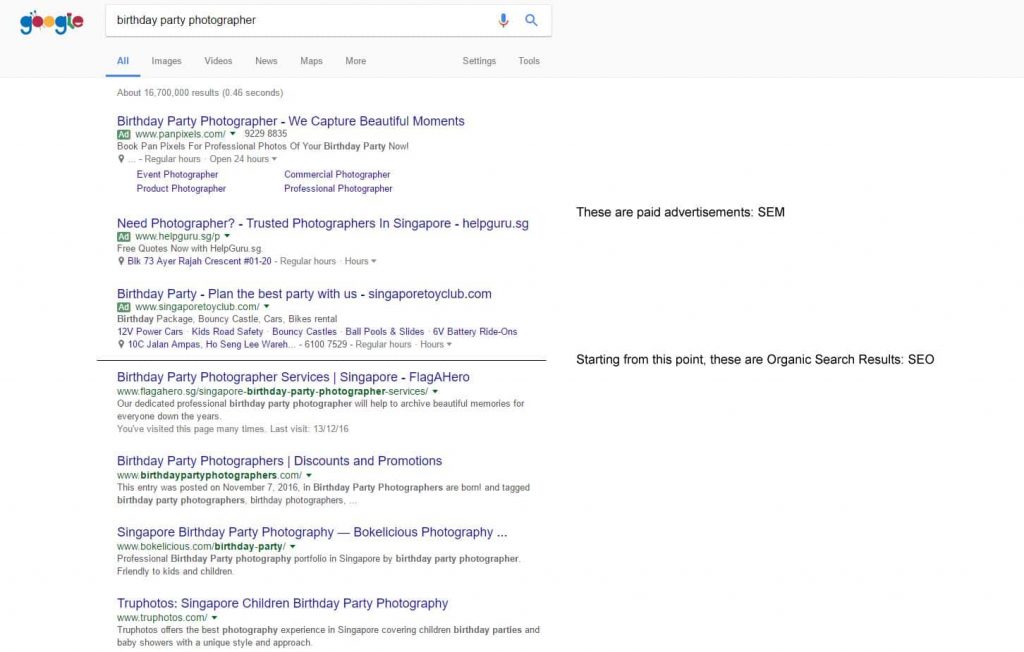Image resolution: width=1024 pixels, height=652 pixels.
Task: Open the singaporetoyclub.com Birthday Party ad title
Action: point(304,294)
